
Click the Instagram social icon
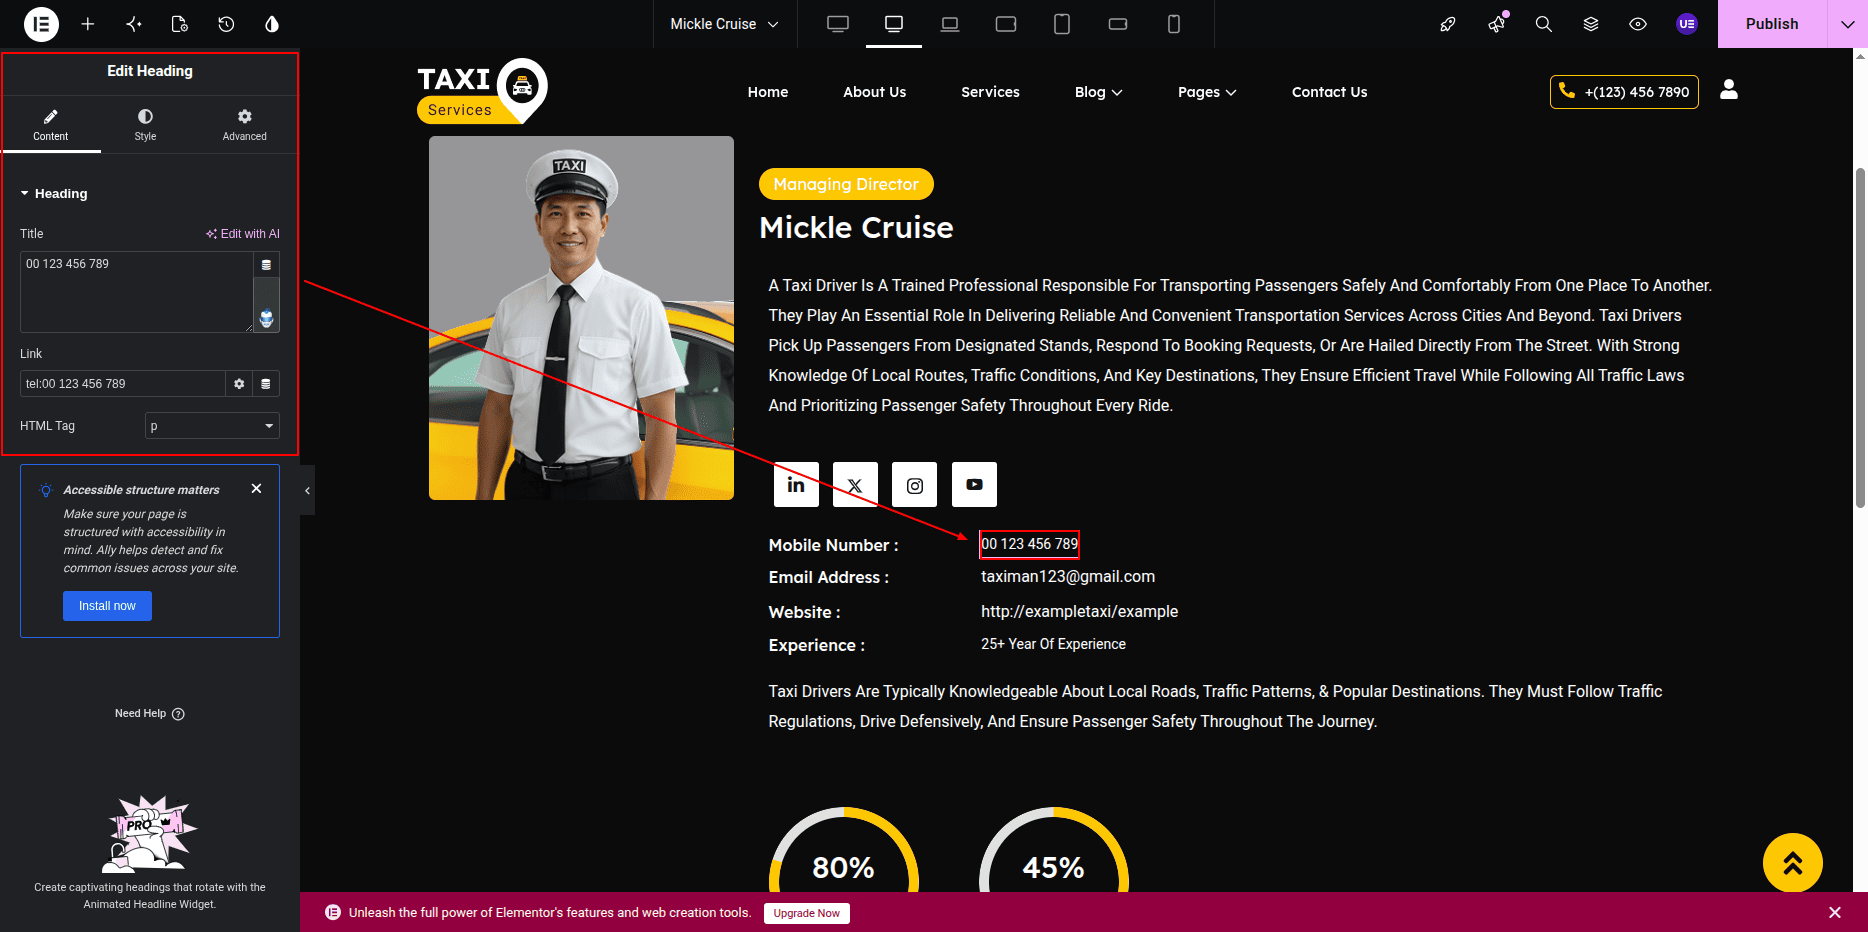coord(914,485)
